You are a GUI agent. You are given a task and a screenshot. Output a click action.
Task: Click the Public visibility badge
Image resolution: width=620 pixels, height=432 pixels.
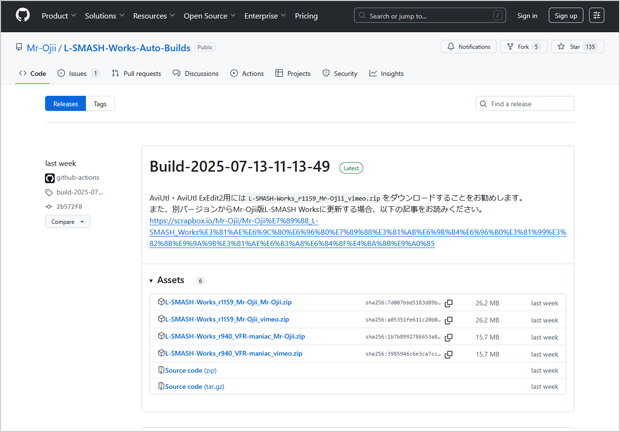[205, 47]
